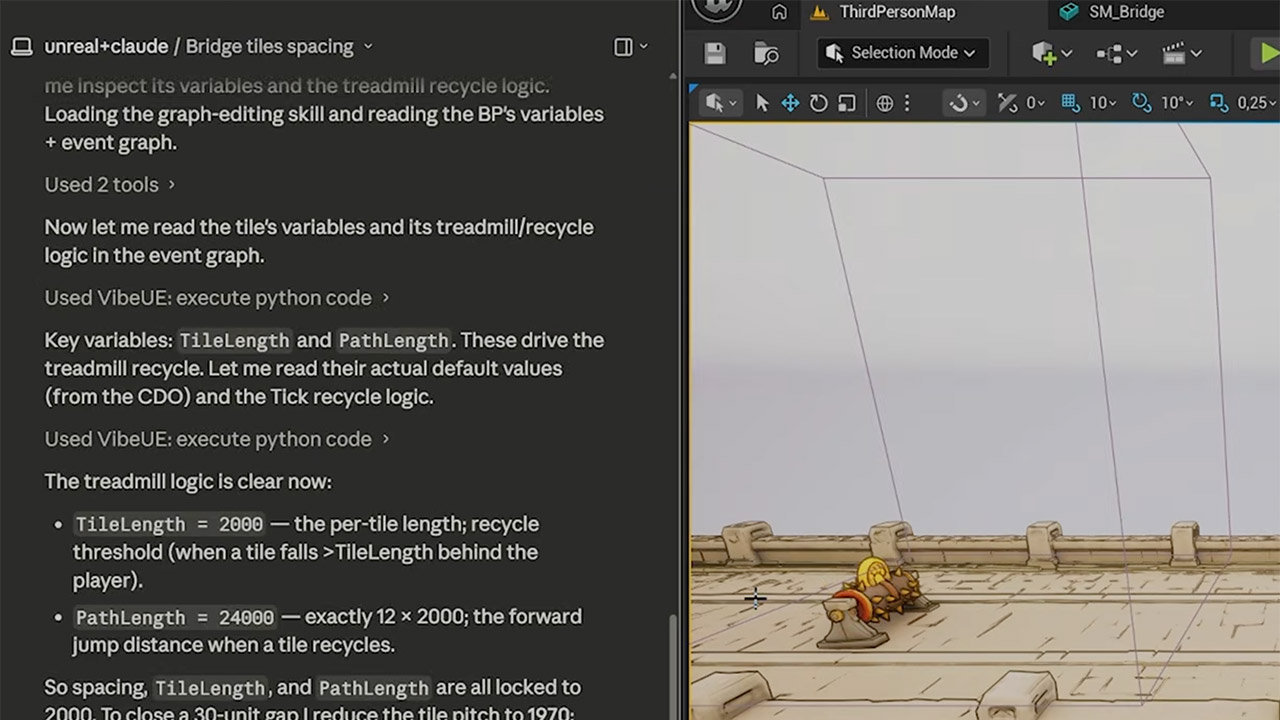Click the inline 'PathLength' code in Key variables
This screenshot has width=1280, height=720.
pyautogui.click(x=394, y=341)
